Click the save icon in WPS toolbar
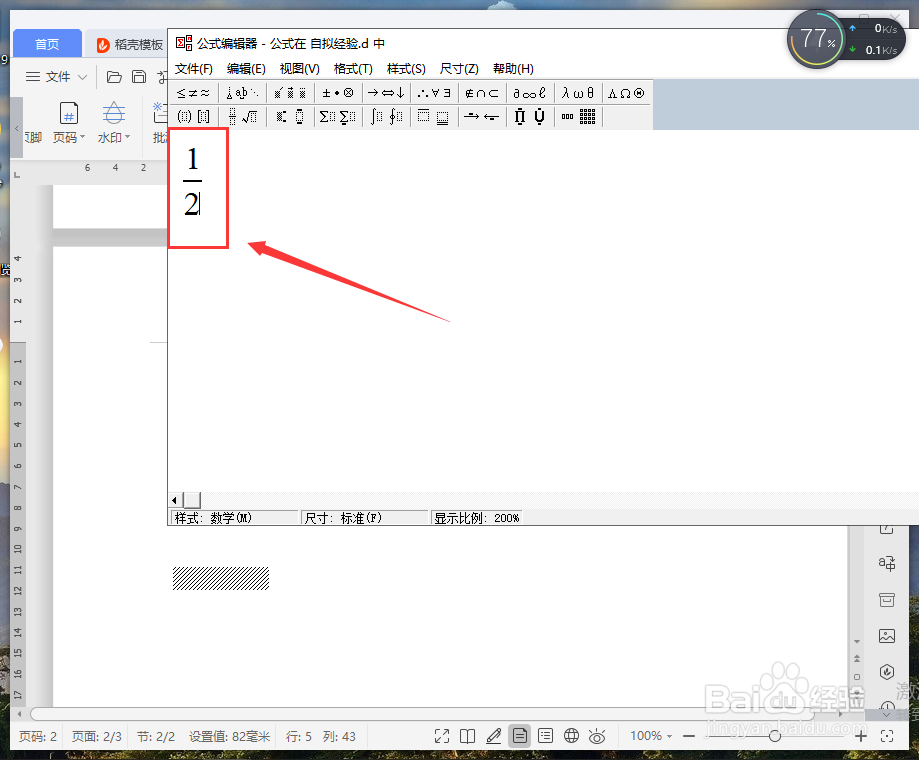Screen dimensions: 919x760 coord(139,77)
